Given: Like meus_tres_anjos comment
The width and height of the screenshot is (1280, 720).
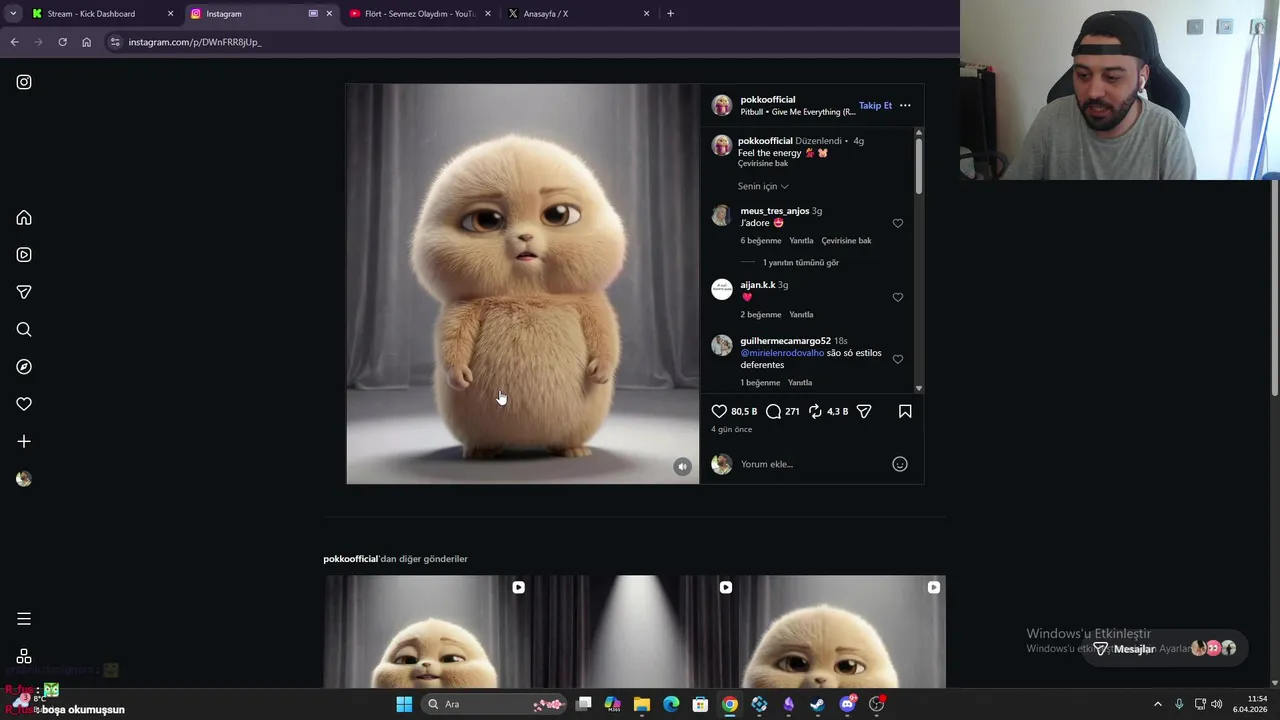Looking at the screenshot, I should click(x=898, y=223).
